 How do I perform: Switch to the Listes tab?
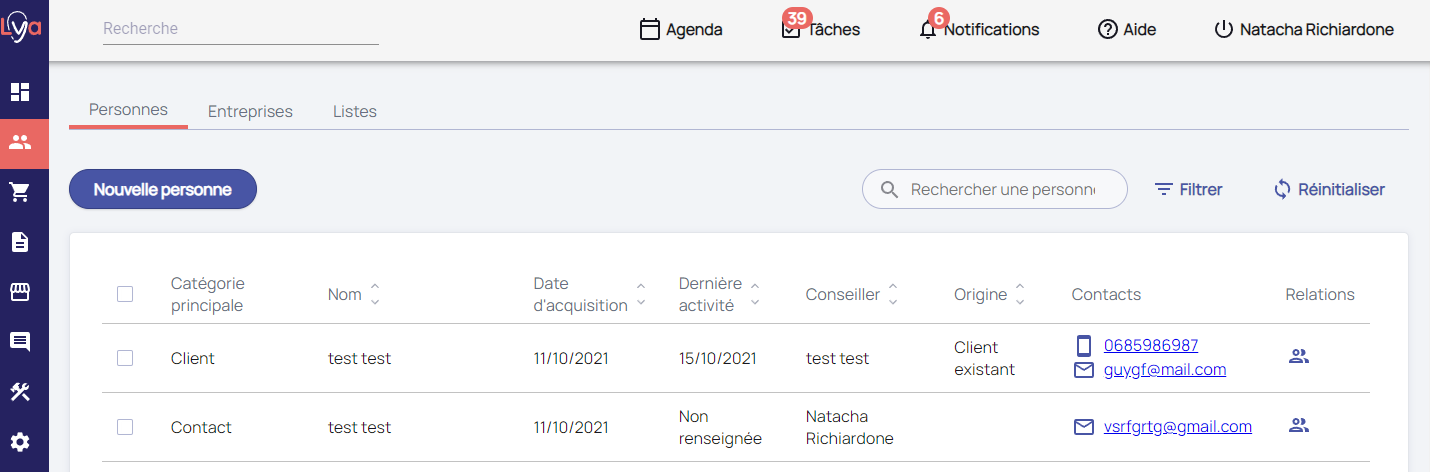point(354,112)
